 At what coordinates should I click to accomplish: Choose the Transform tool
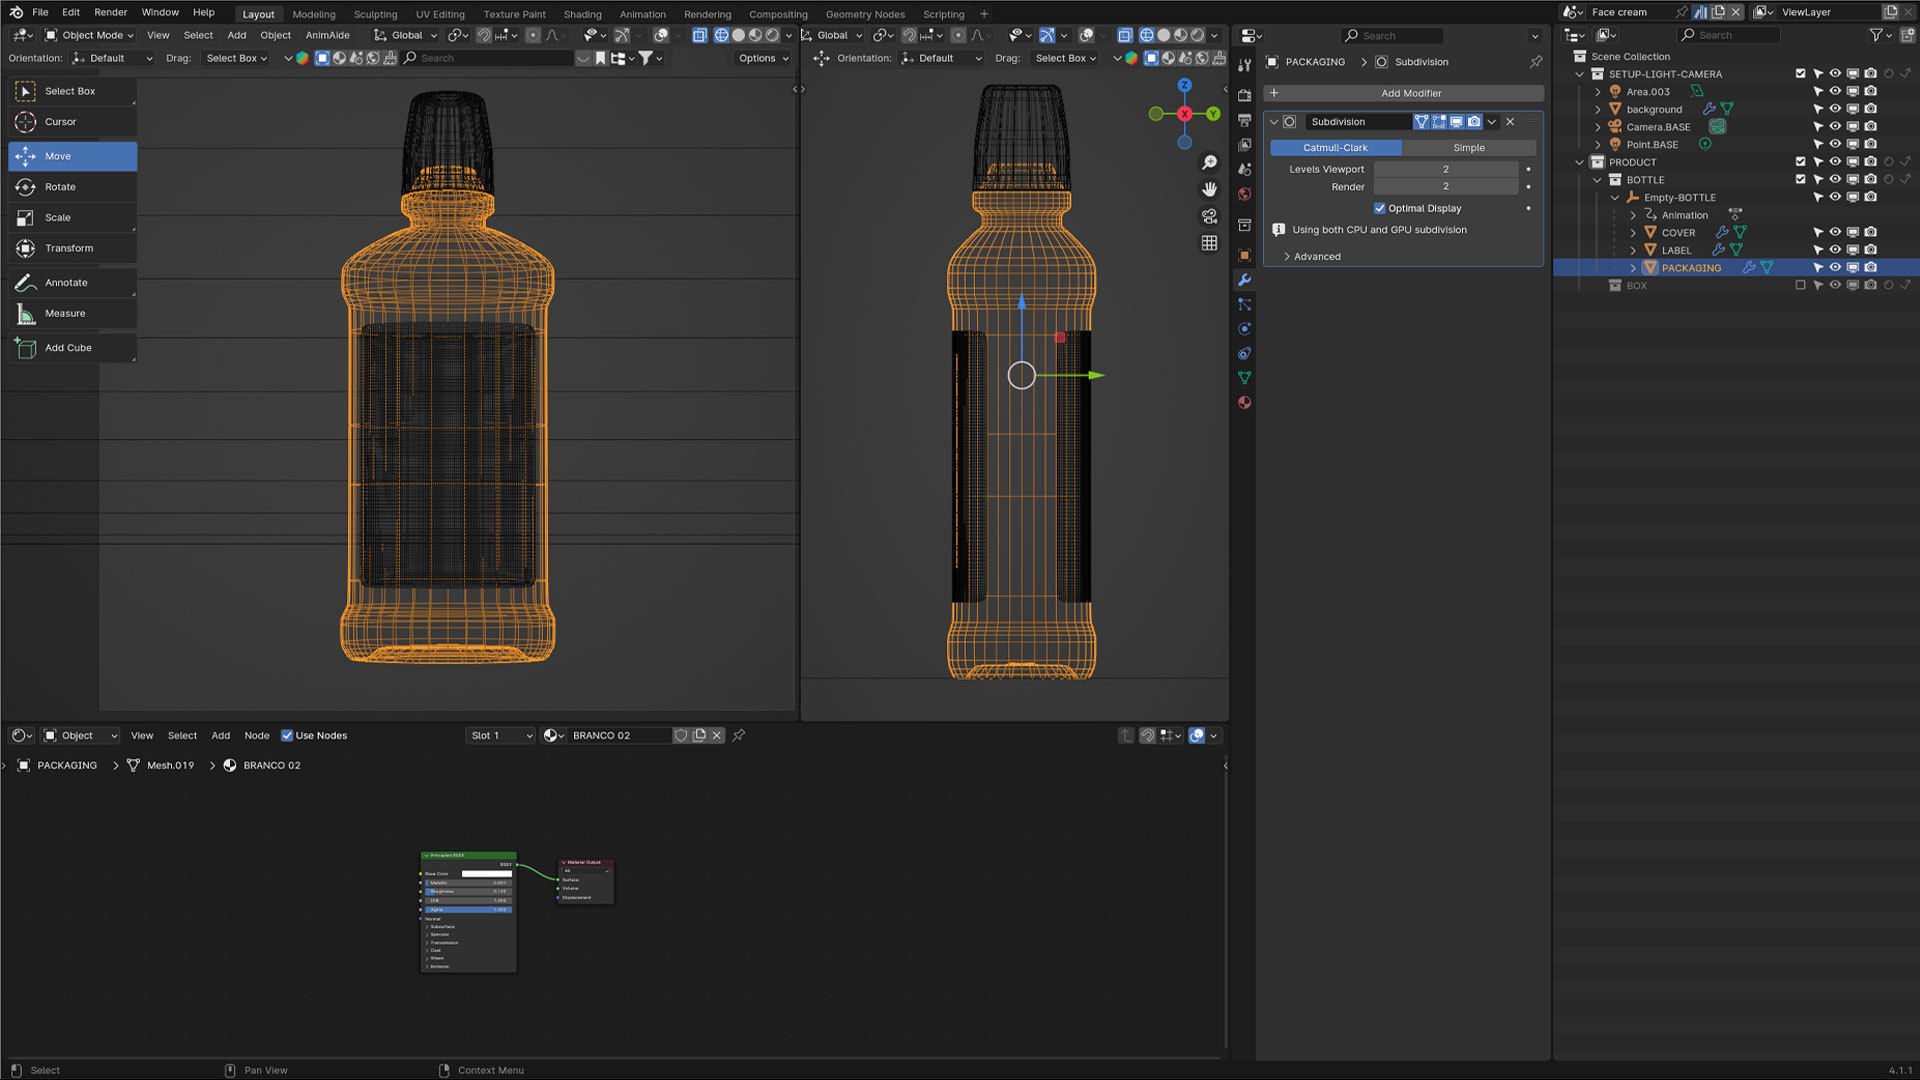click(72, 248)
